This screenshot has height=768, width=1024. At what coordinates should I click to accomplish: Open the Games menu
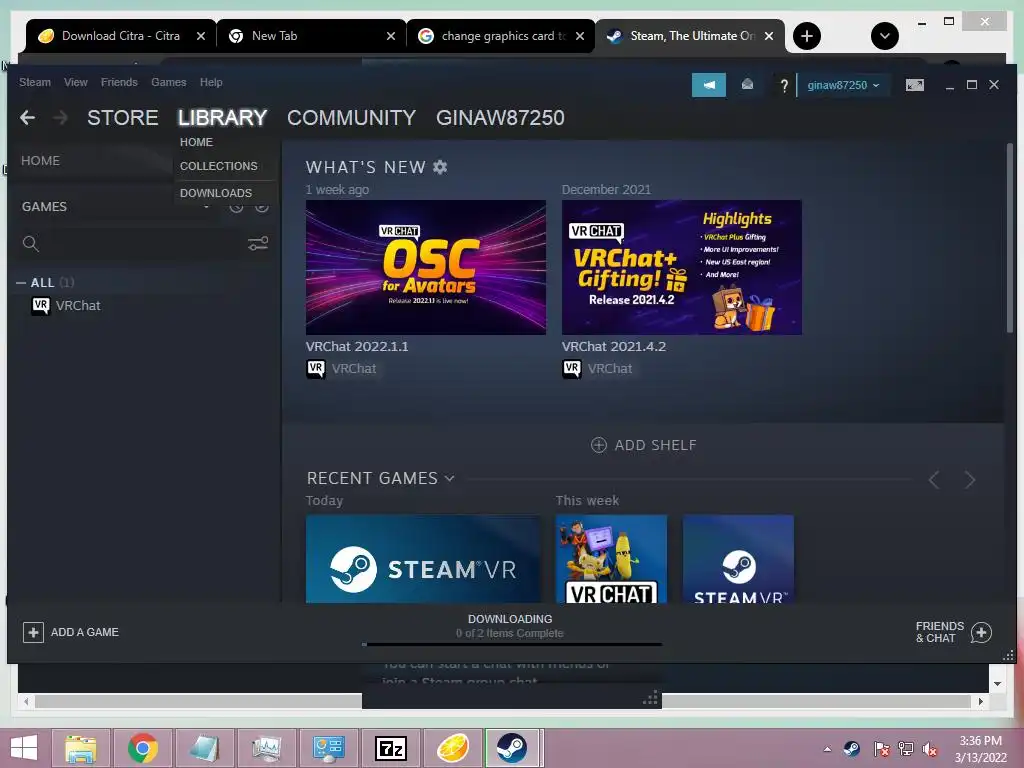[x=168, y=82]
